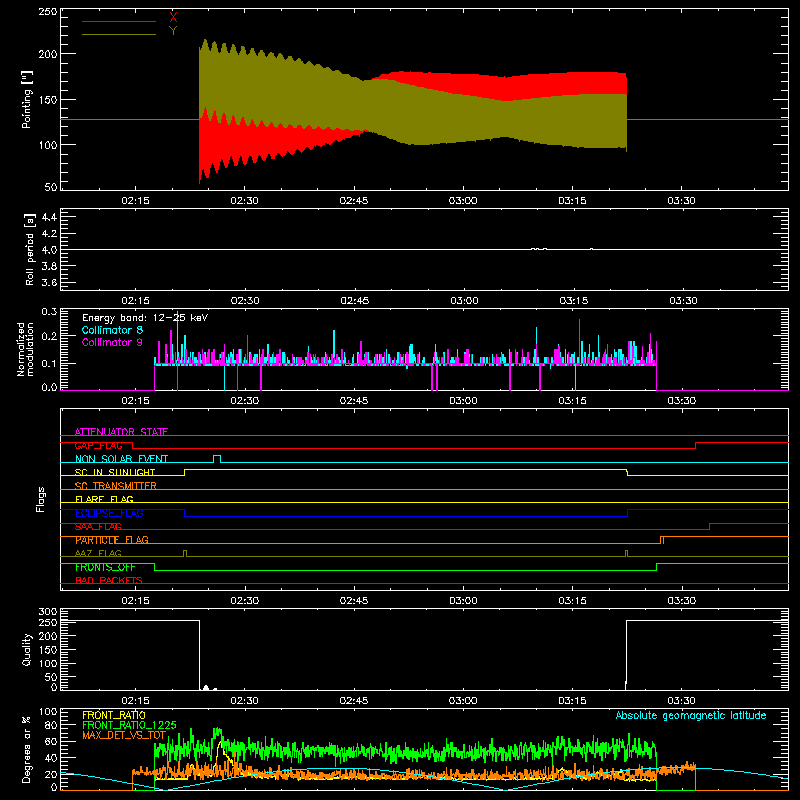Click the 80 tick in bottom panel

tap(51, 725)
